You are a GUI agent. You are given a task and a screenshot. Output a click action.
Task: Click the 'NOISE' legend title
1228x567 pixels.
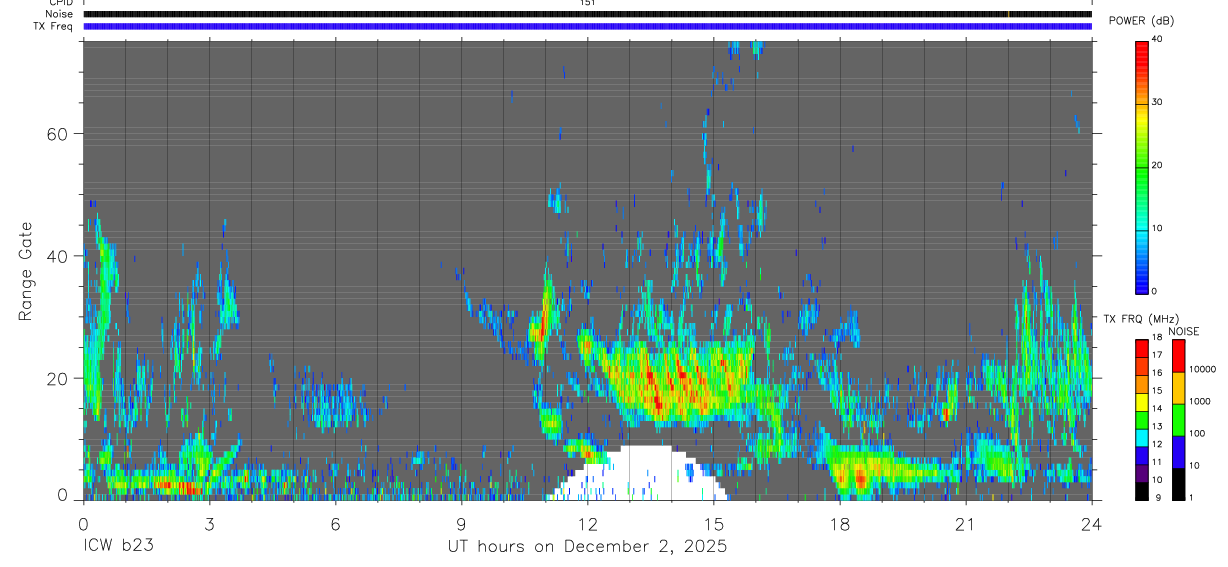pos(1183,331)
